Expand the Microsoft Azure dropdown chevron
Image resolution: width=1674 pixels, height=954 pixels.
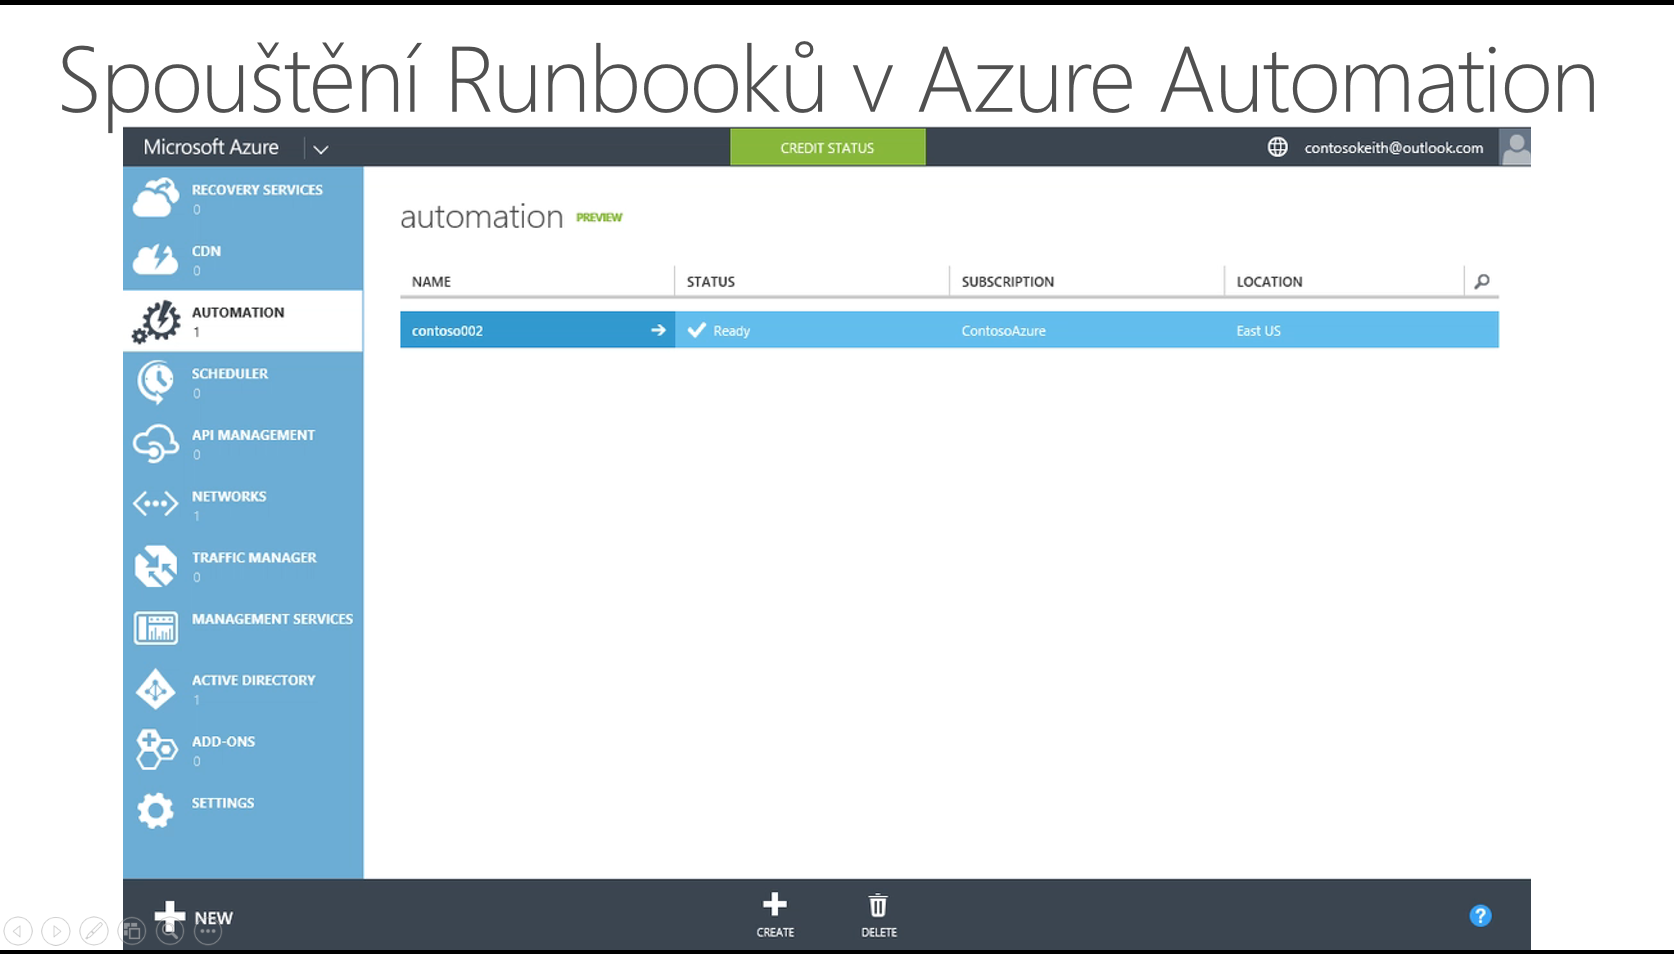coord(321,149)
